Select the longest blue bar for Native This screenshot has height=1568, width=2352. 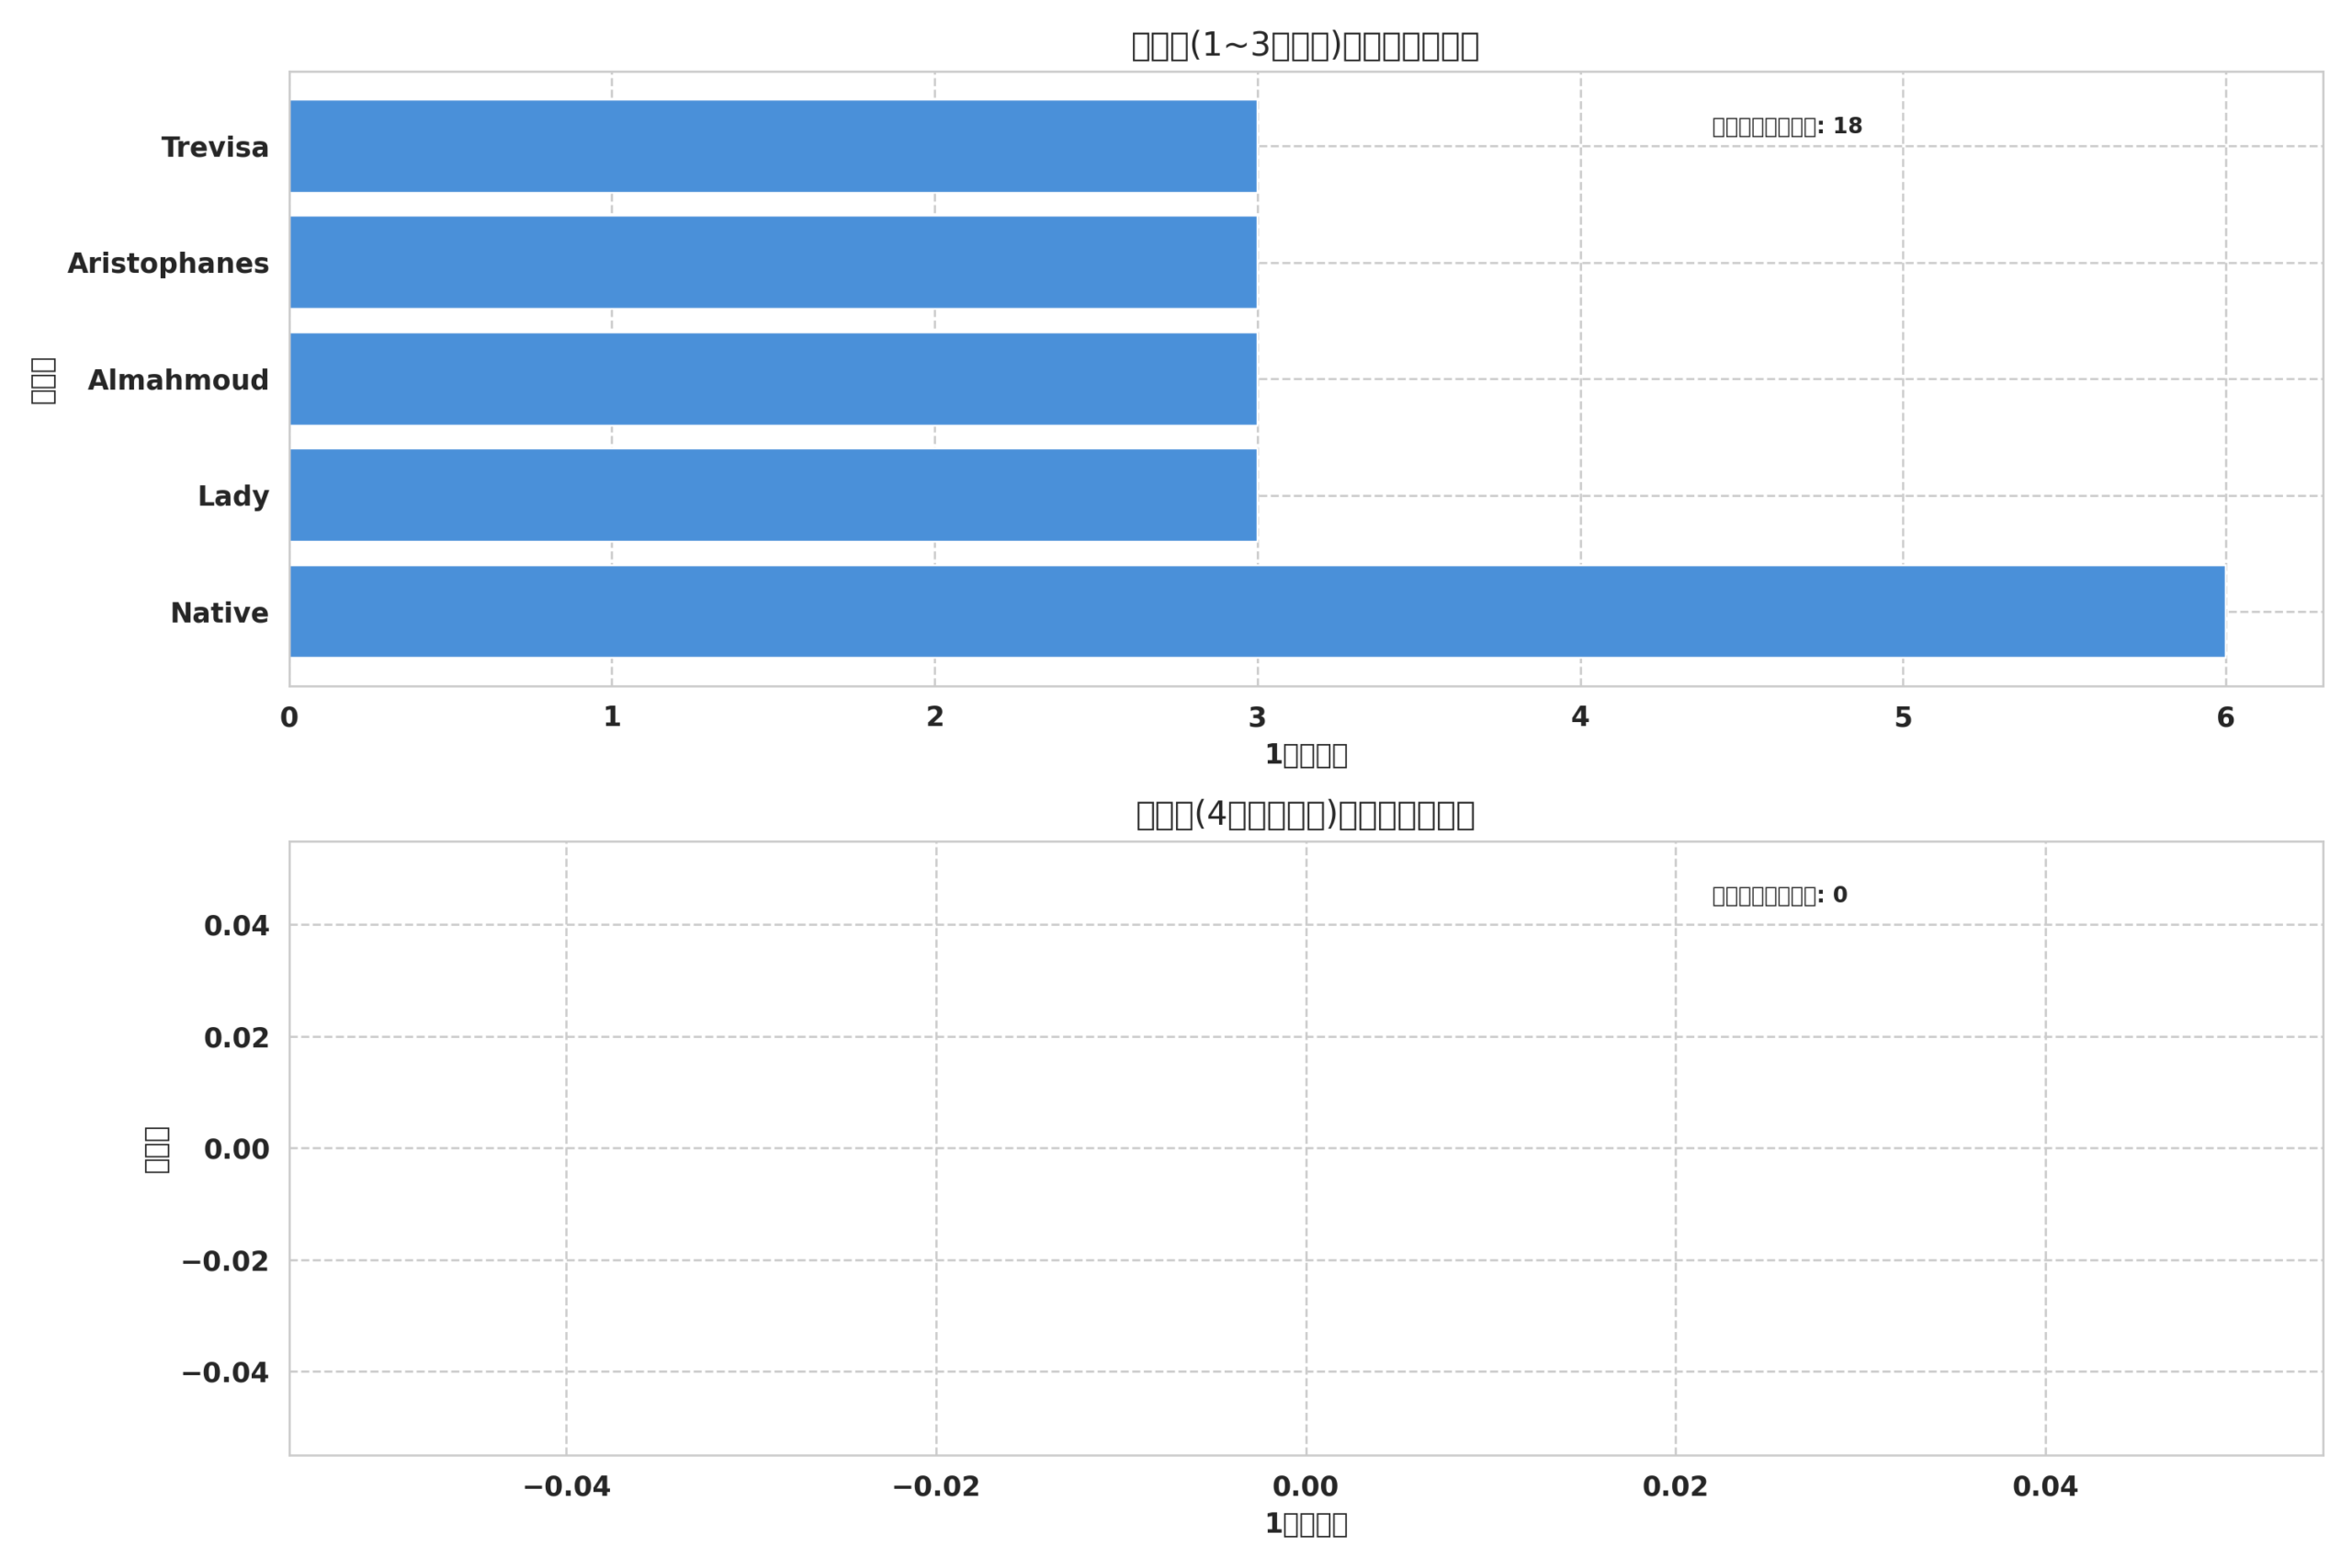[1257, 612]
